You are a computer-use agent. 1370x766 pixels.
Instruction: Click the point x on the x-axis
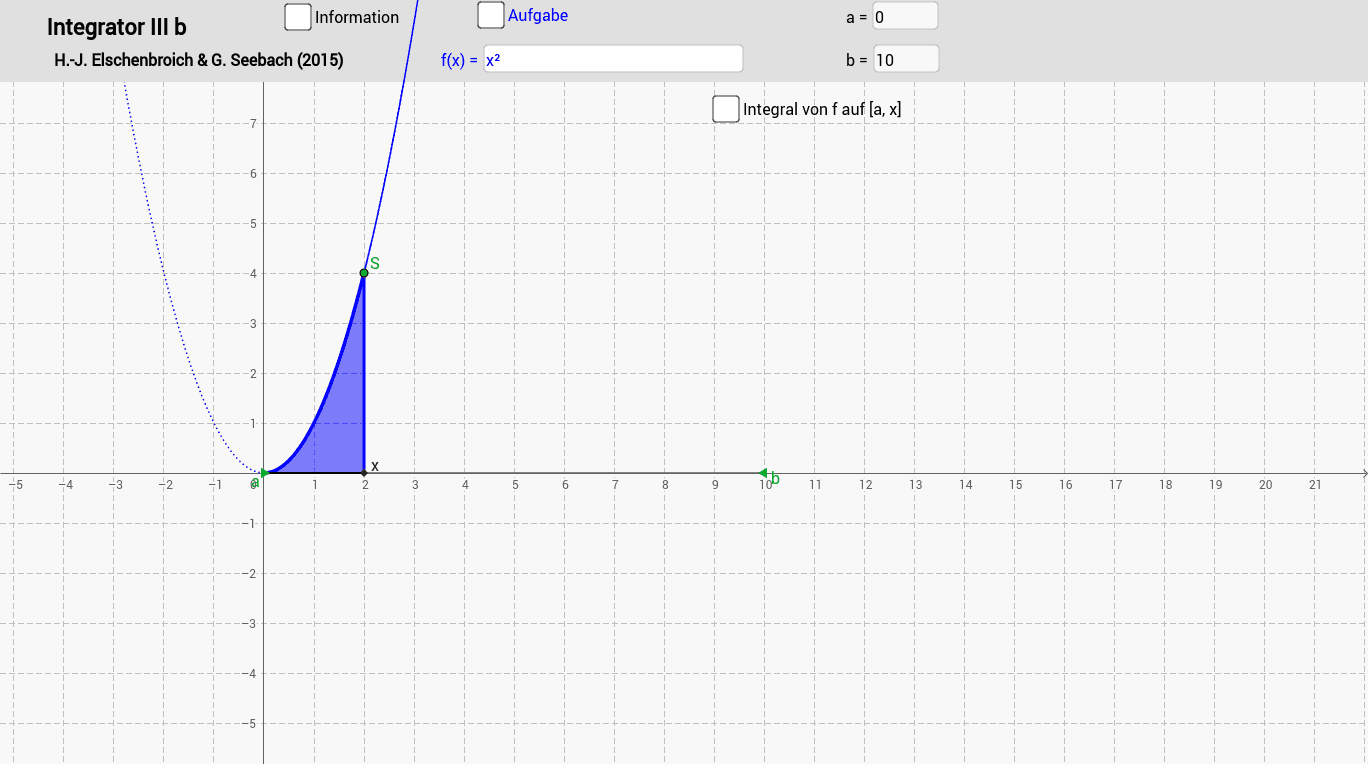click(x=364, y=473)
